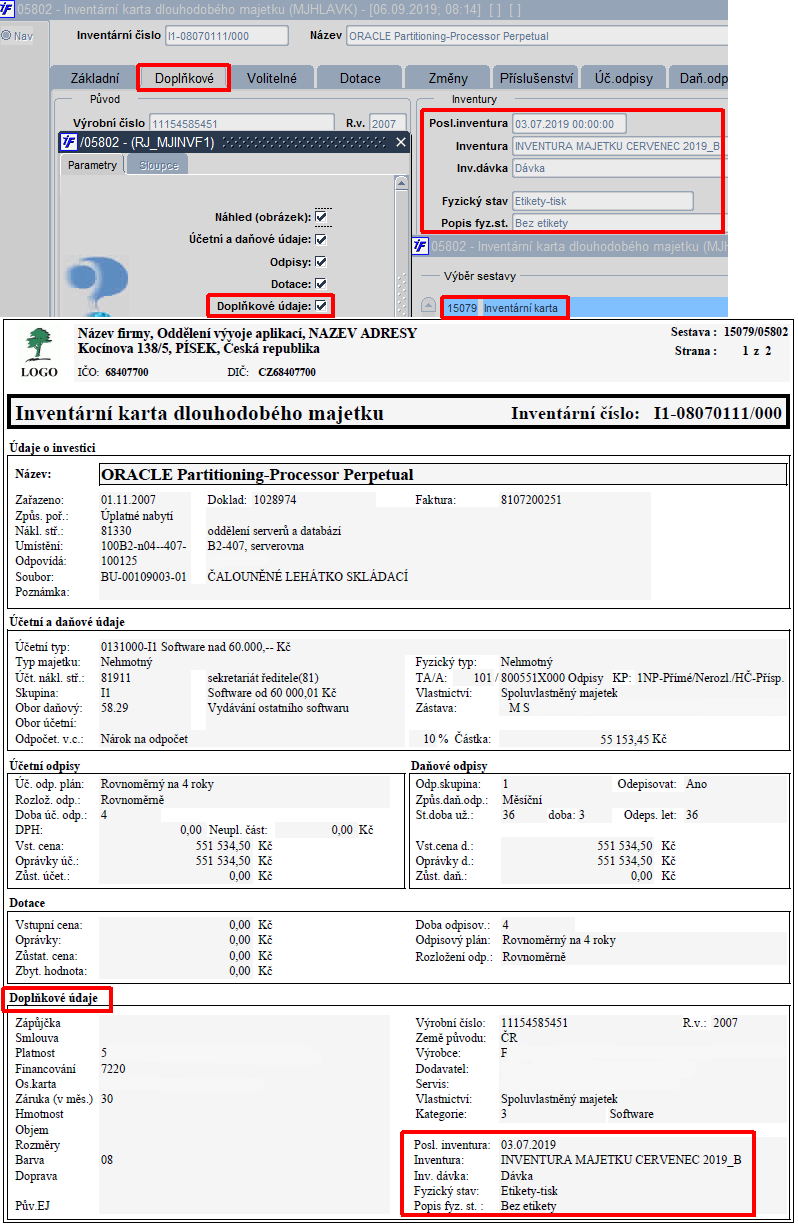Switch to the Dotace tab
The image size is (798, 1226).
click(360, 77)
